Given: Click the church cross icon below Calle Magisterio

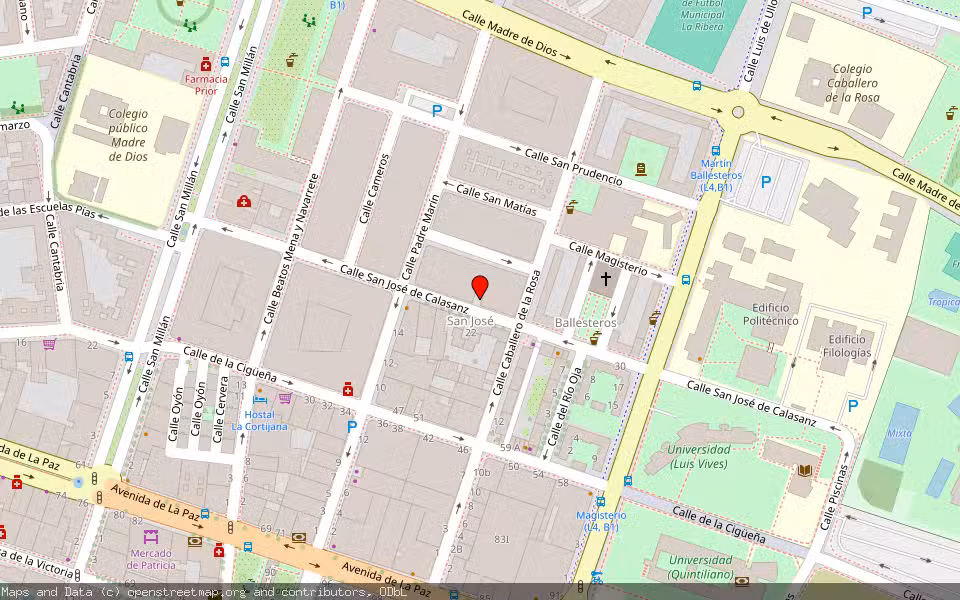Looking at the screenshot, I should coord(605,278).
